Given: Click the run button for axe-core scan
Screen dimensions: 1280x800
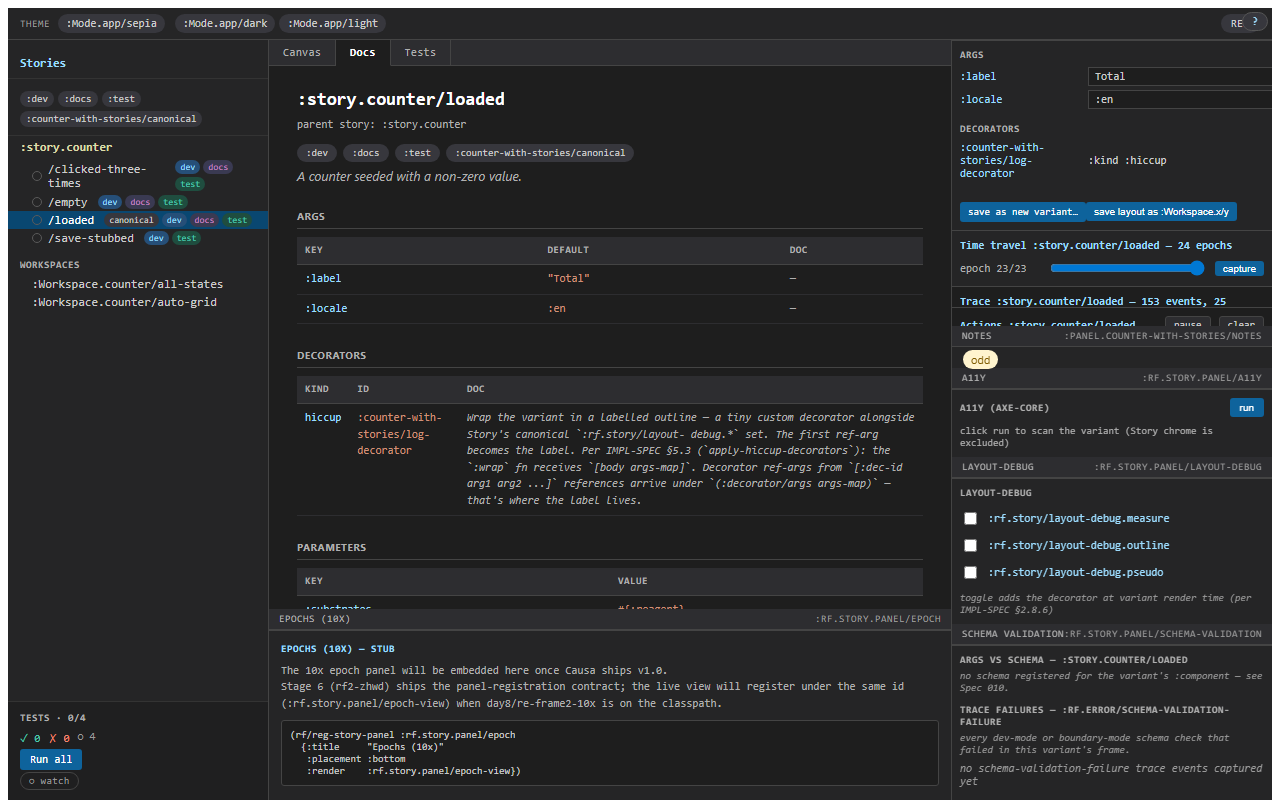Looking at the screenshot, I should [1246, 408].
